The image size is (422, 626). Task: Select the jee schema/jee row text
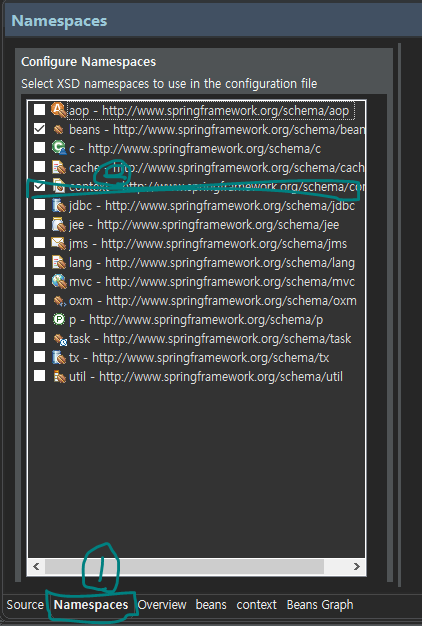[x=204, y=225]
